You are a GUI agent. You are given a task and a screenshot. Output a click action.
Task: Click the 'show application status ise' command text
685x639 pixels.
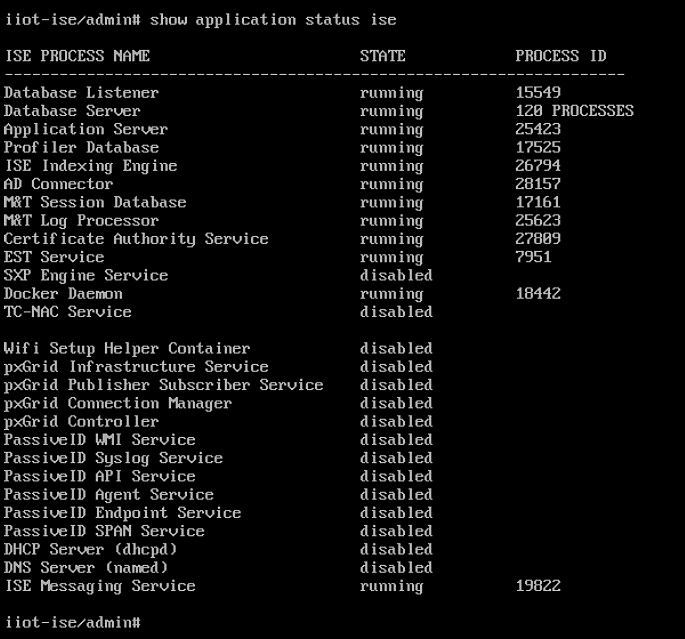tap(273, 20)
